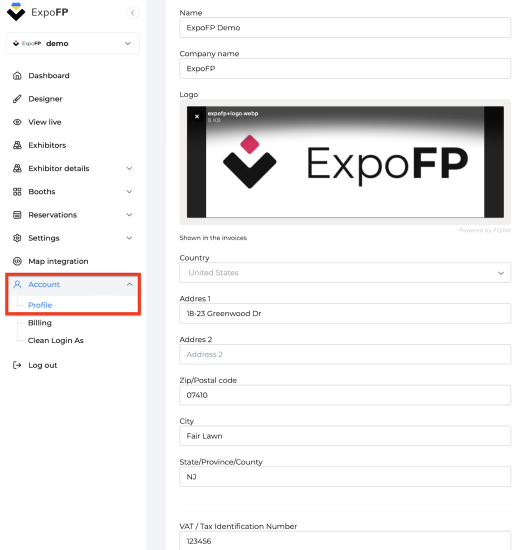Open the Exhibitors menu item

(x=47, y=145)
